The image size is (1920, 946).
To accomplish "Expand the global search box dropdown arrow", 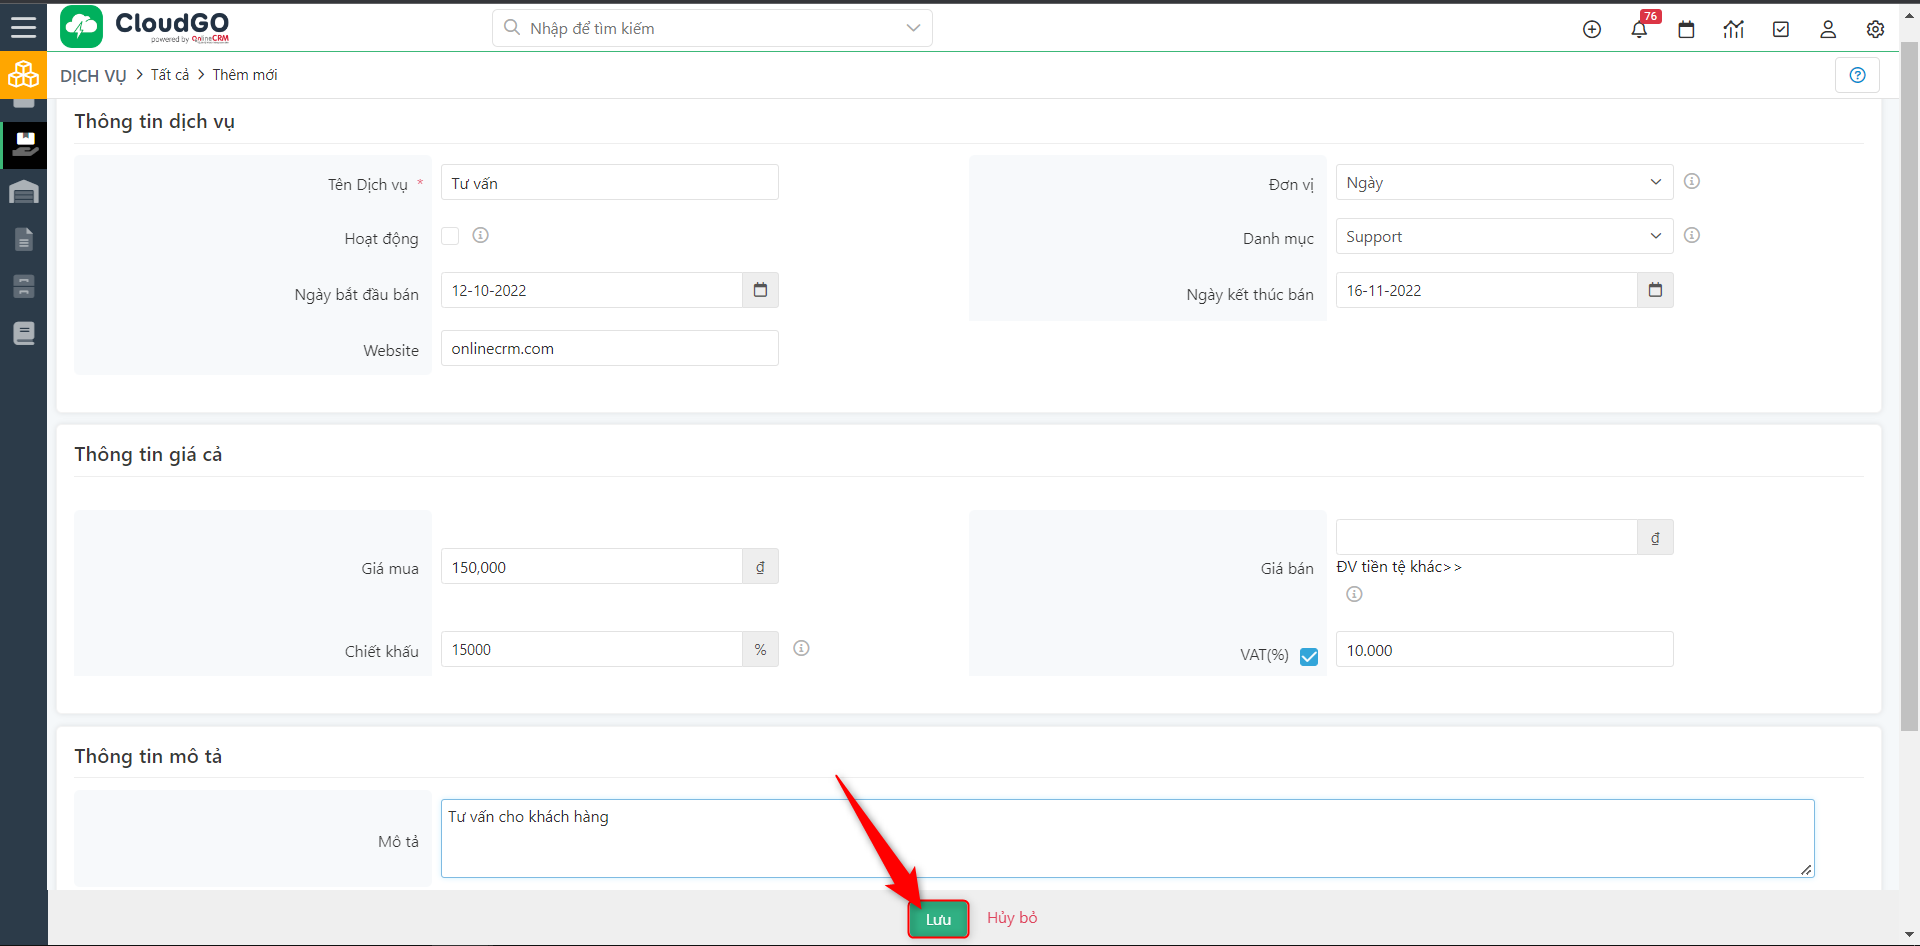I will click(x=912, y=28).
